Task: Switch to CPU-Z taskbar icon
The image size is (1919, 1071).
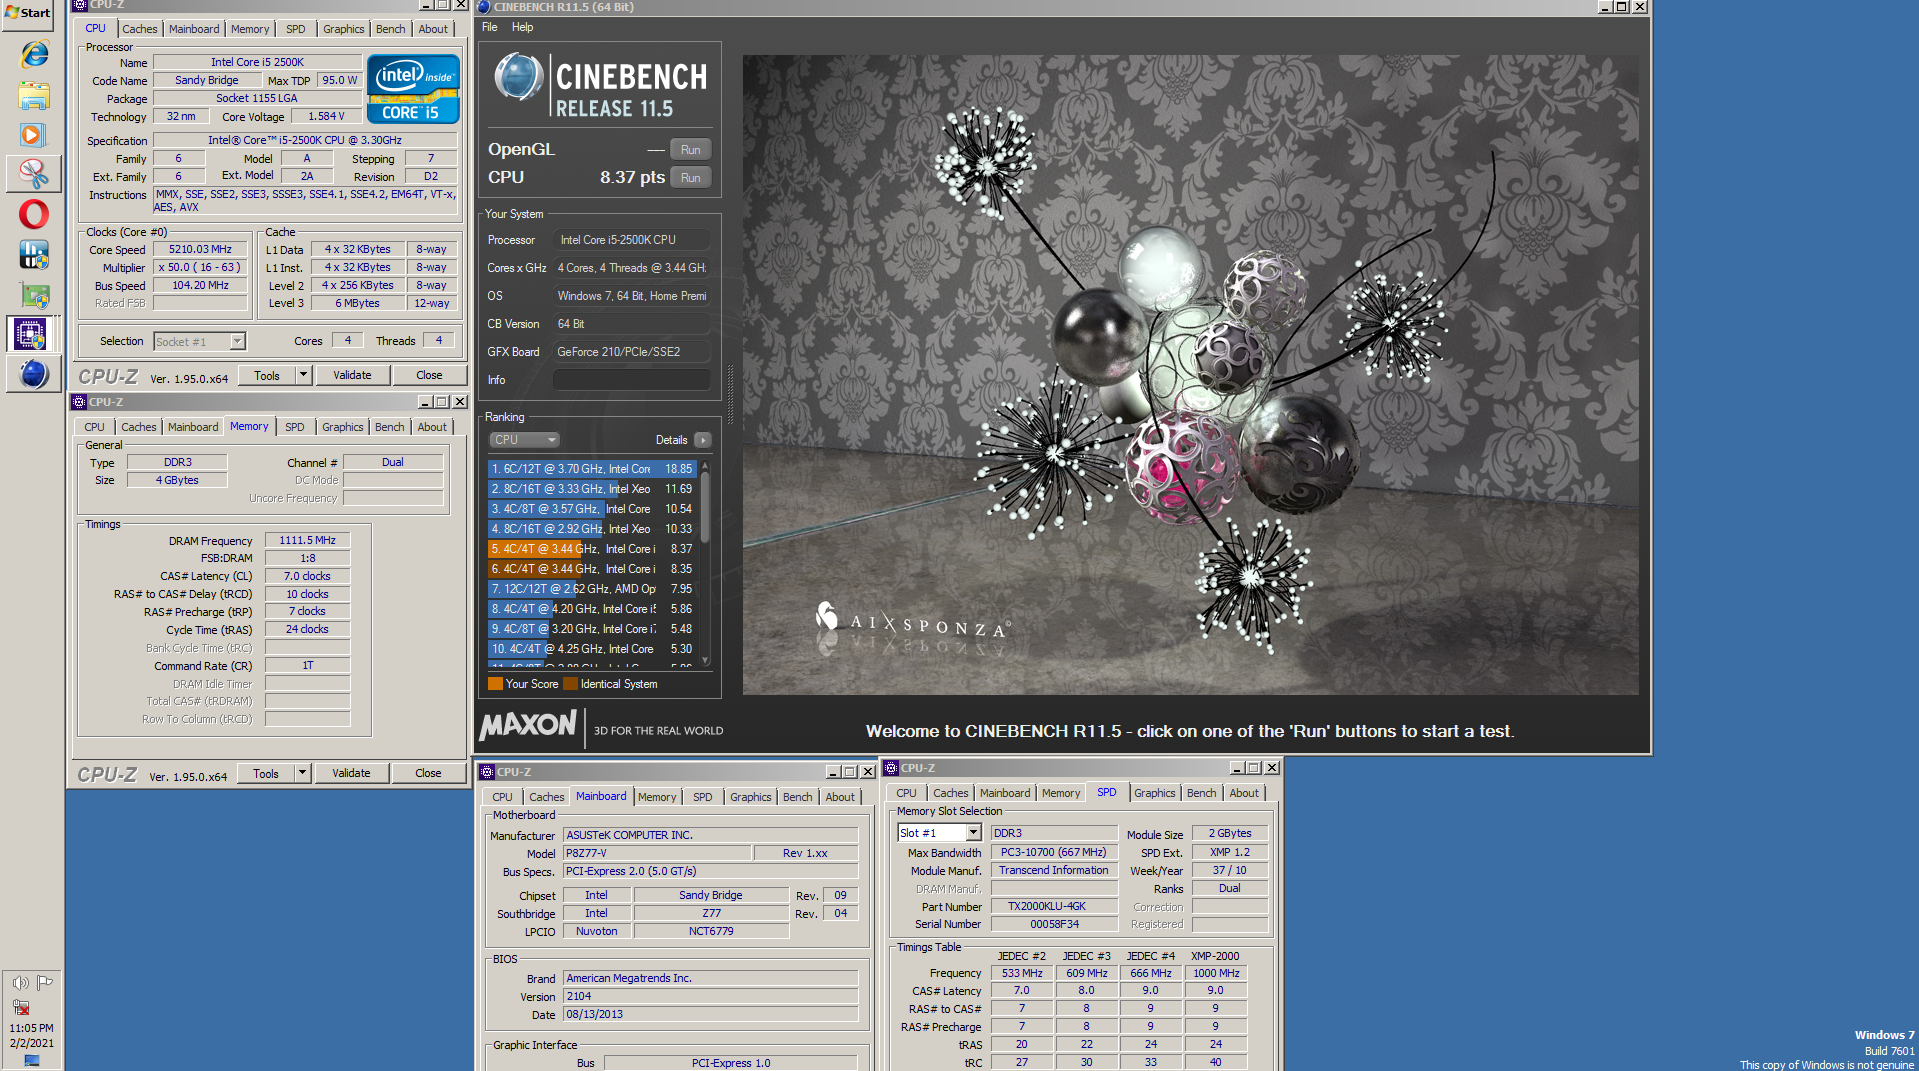Action: click(33, 334)
